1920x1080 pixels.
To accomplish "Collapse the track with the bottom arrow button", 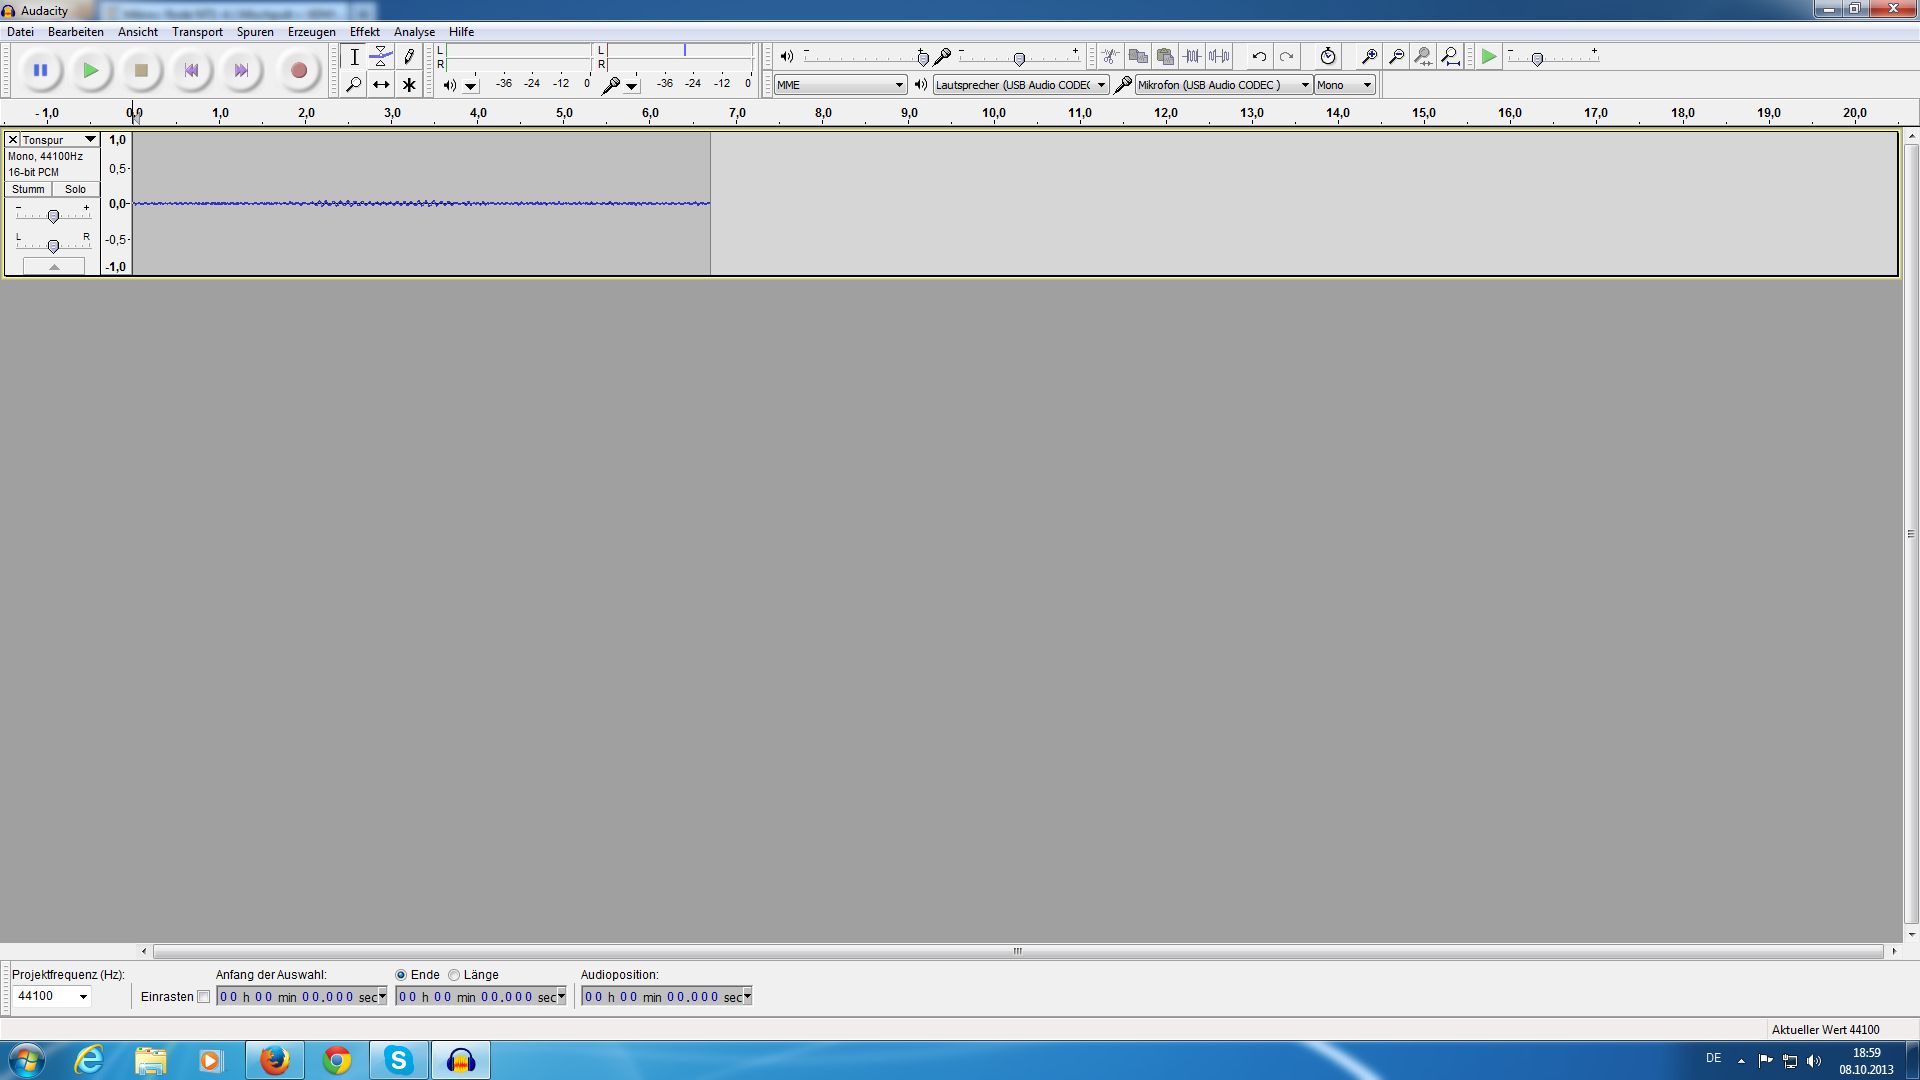I will click(54, 266).
